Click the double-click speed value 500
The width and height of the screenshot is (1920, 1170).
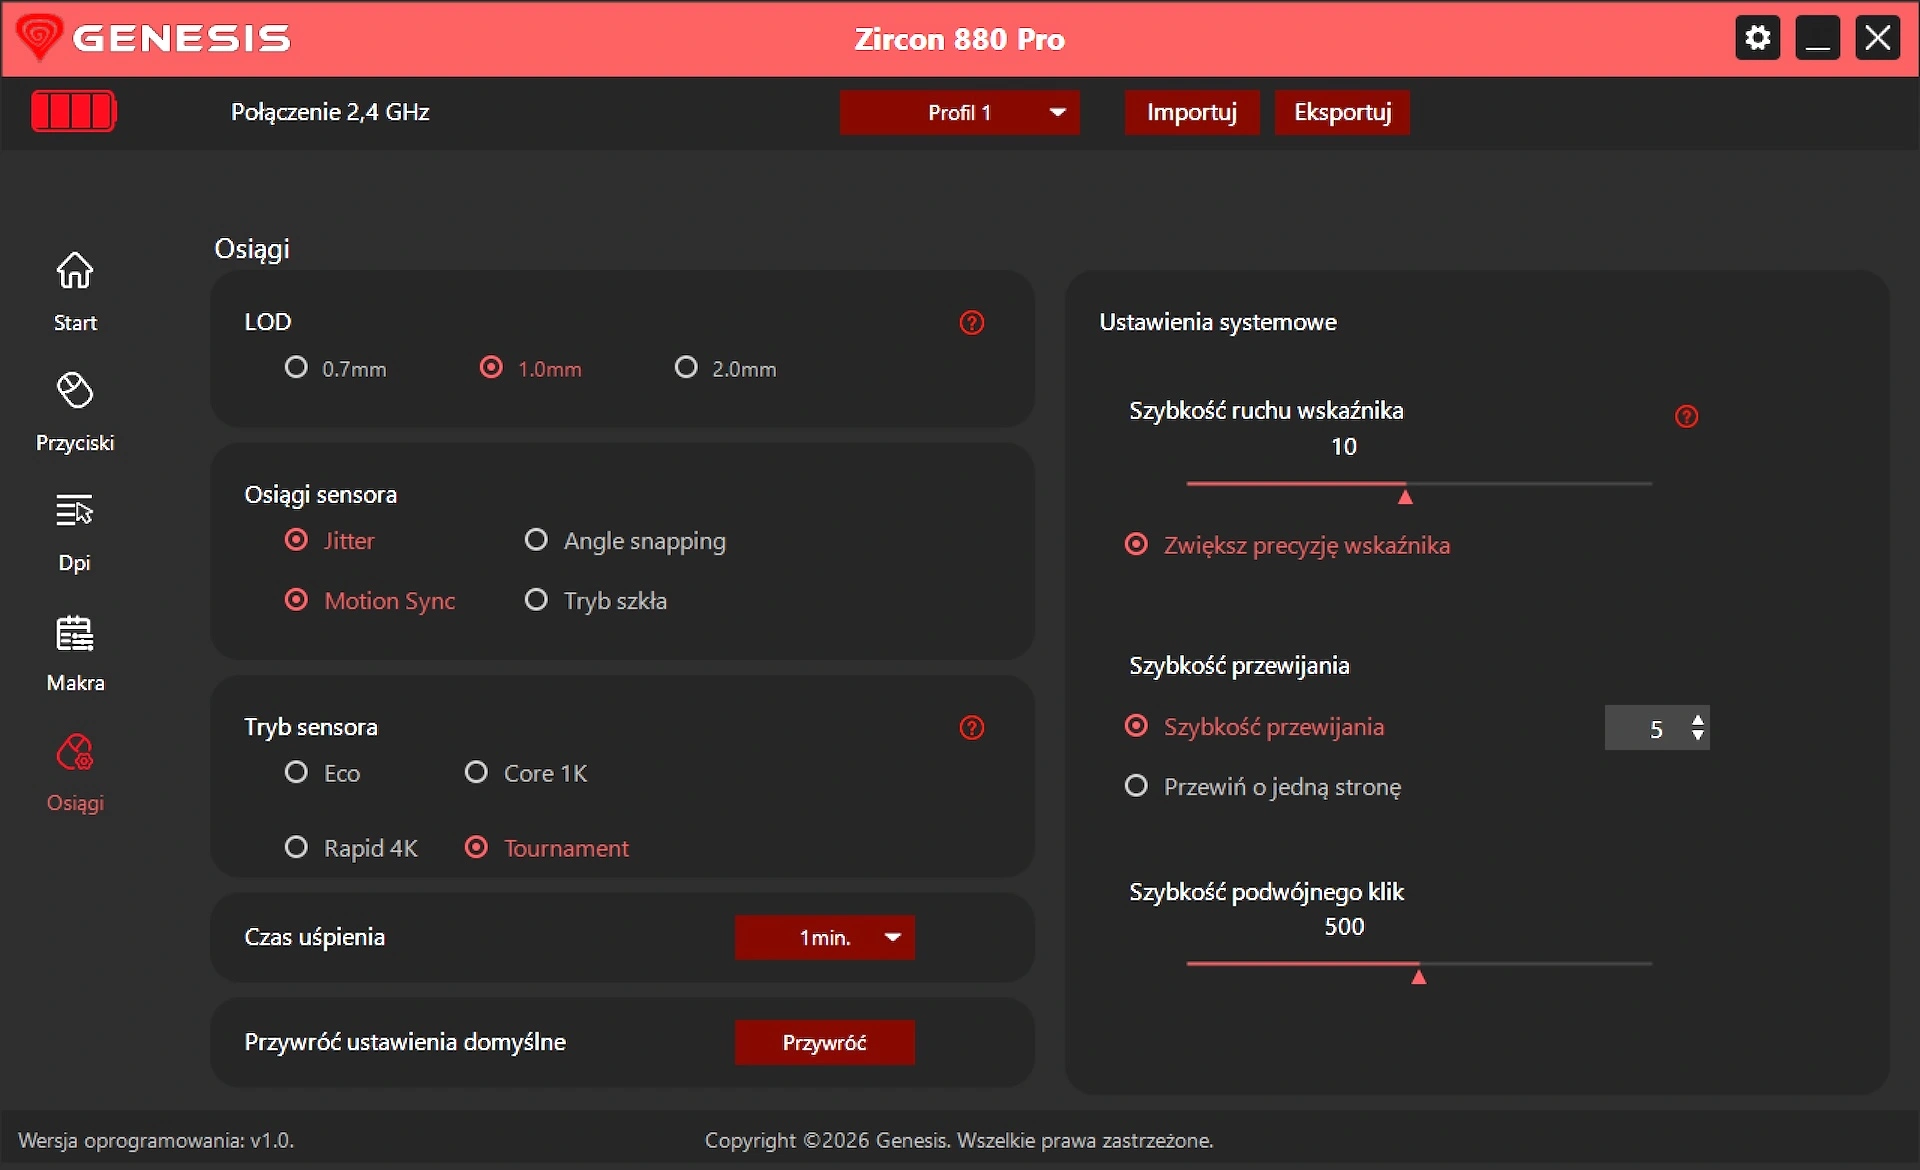tap(1344, 926)
